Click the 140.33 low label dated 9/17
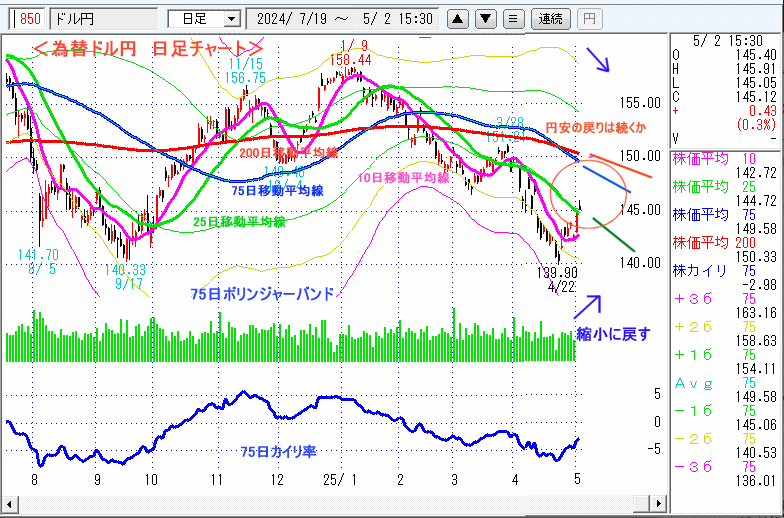This screenshot has width=784, height=518. 125,270
